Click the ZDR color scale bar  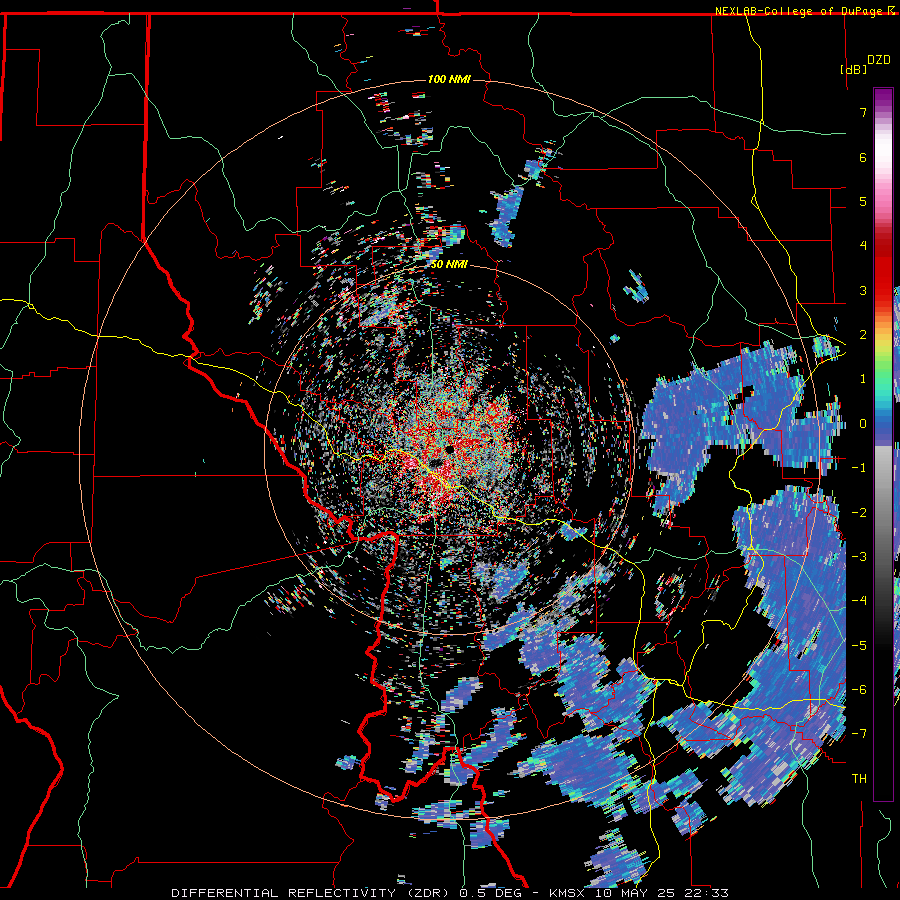pos(883,444)
